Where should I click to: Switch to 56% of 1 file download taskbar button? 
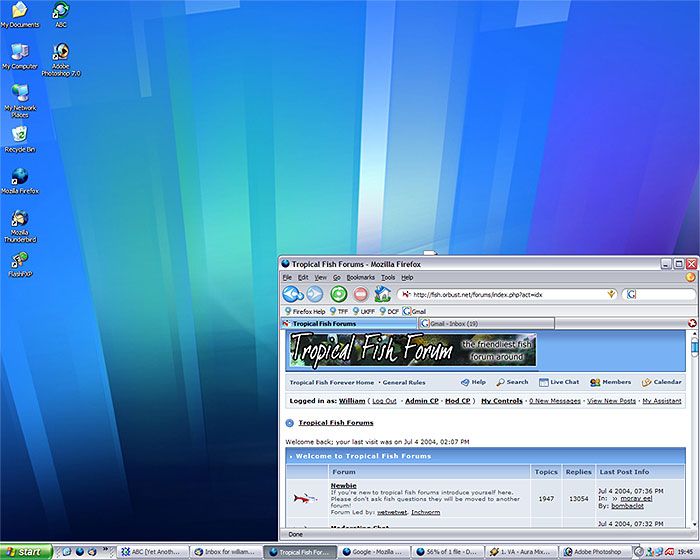(448, 552)
